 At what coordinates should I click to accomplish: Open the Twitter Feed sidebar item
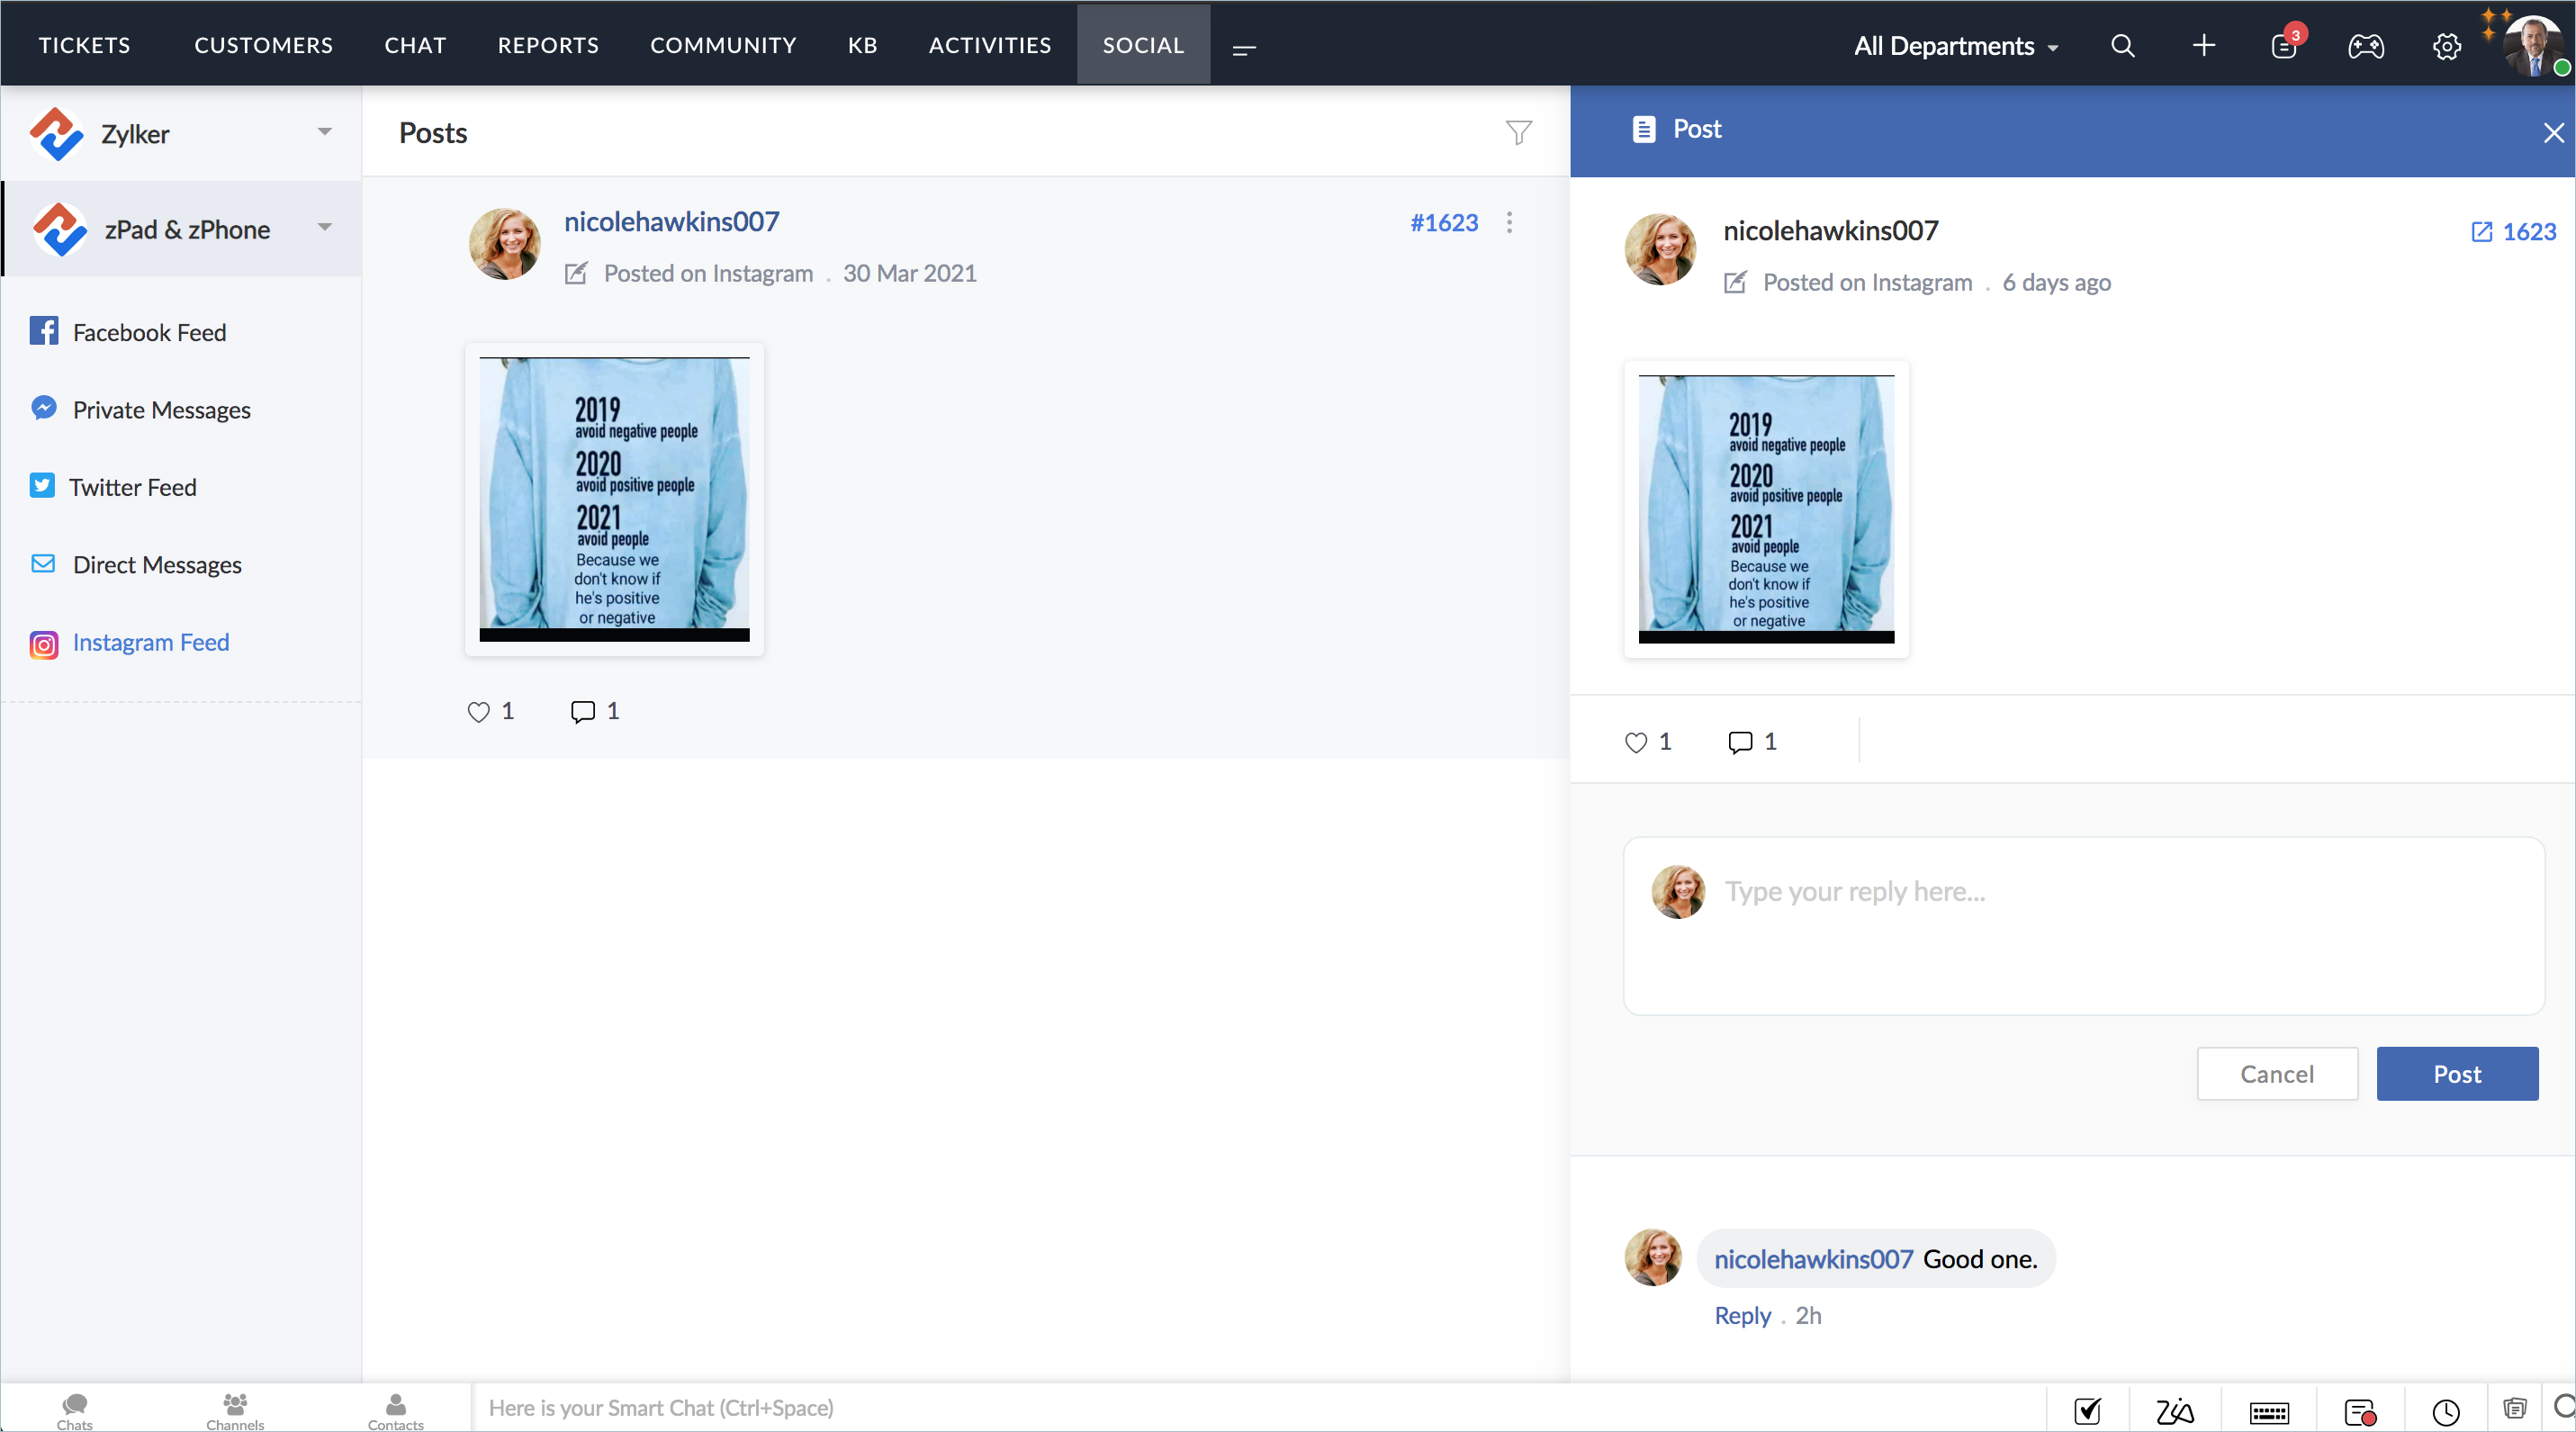tap(132, 487)
